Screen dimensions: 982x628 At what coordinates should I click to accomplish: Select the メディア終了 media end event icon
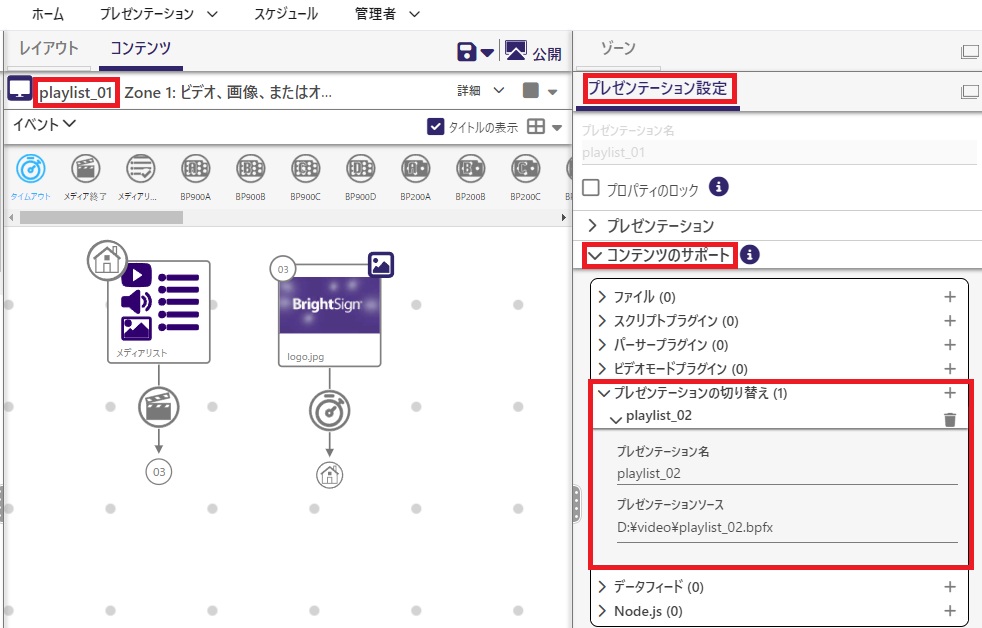point(85,170)
